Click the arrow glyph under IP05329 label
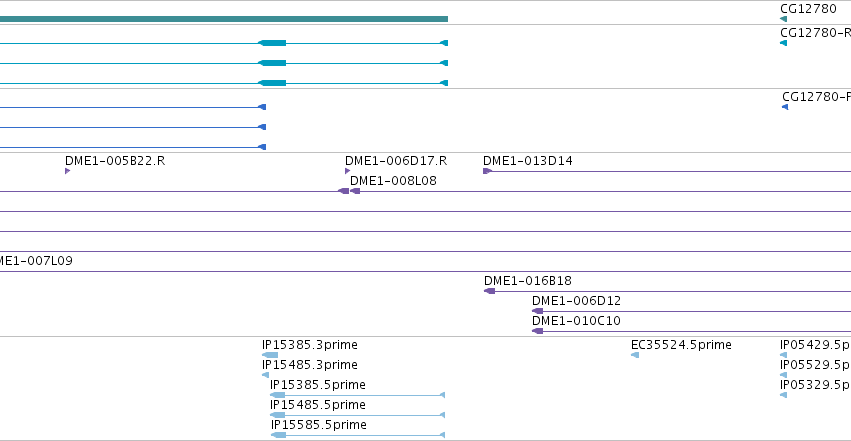 coord(783,395)
